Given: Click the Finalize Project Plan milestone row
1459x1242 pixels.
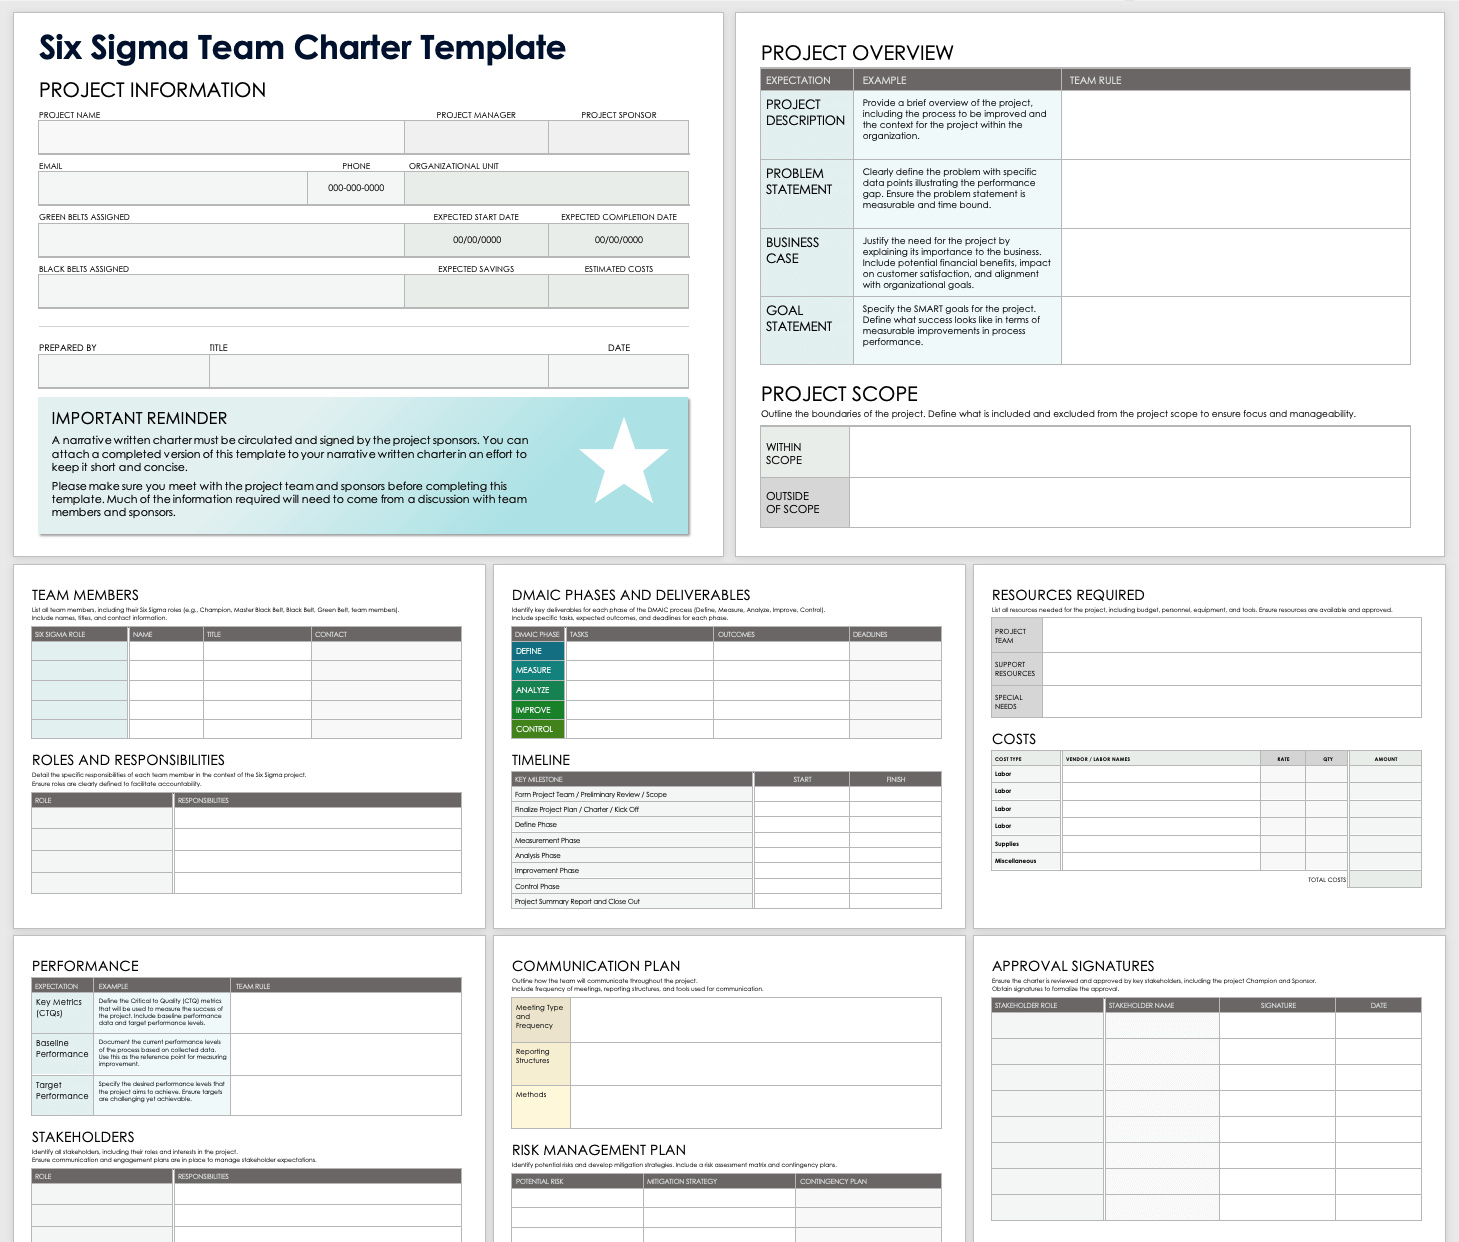Looking at the screenshot, I should [x=726, y=810].
